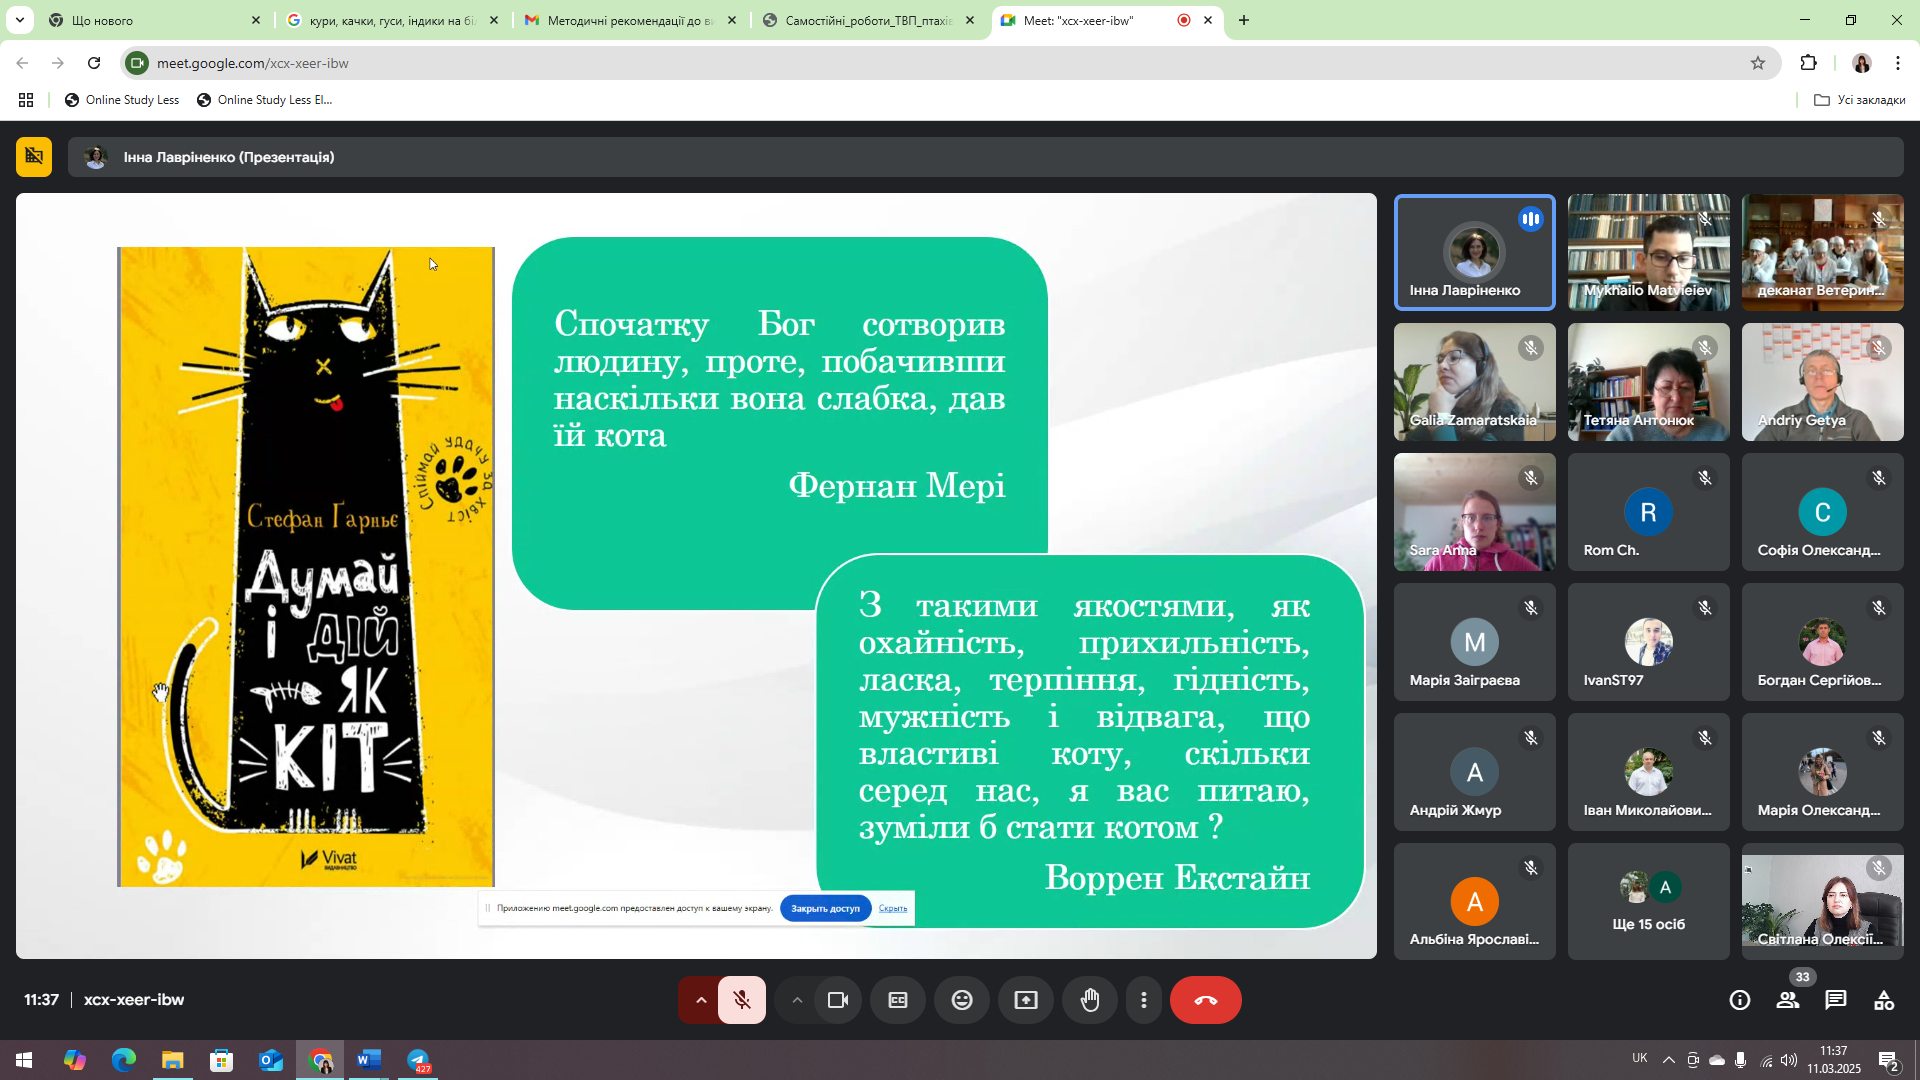Open volume control in tray
This screenshot has width=1920, height=1080.
pos(1789,1060)
